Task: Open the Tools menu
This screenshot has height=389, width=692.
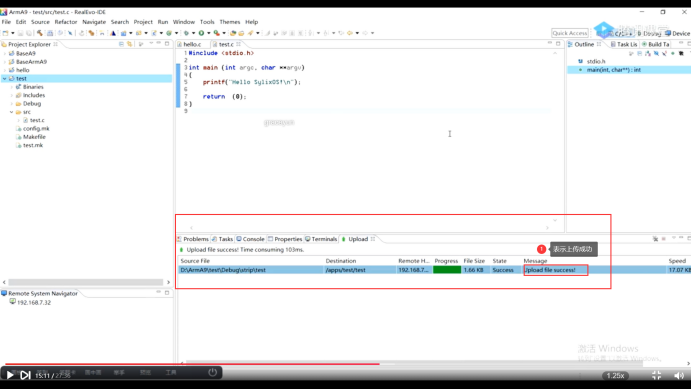Action: 207,22
